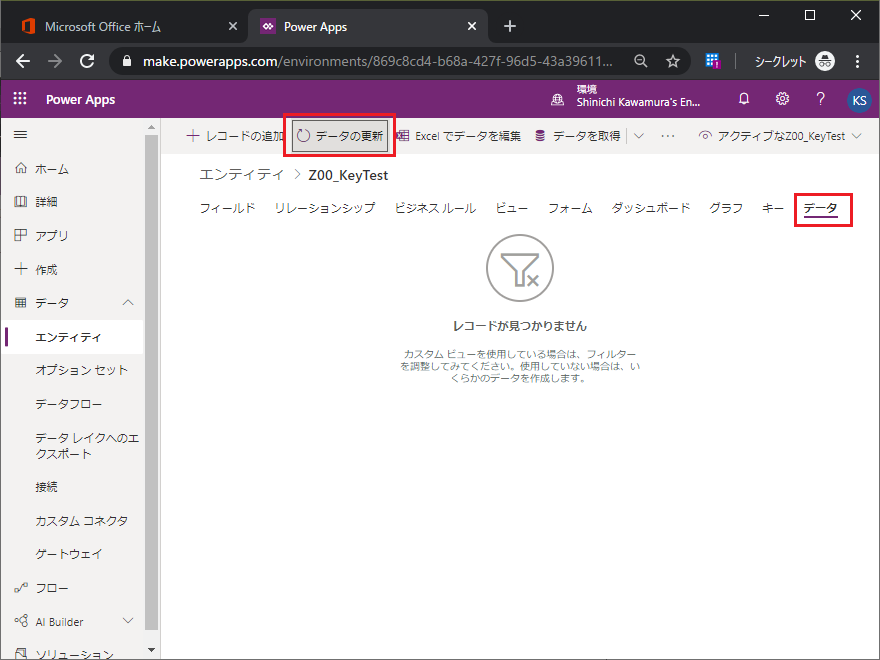Switch to フィールド tab
The height and width of the screenshot is (660, 880).
(227, 208)
